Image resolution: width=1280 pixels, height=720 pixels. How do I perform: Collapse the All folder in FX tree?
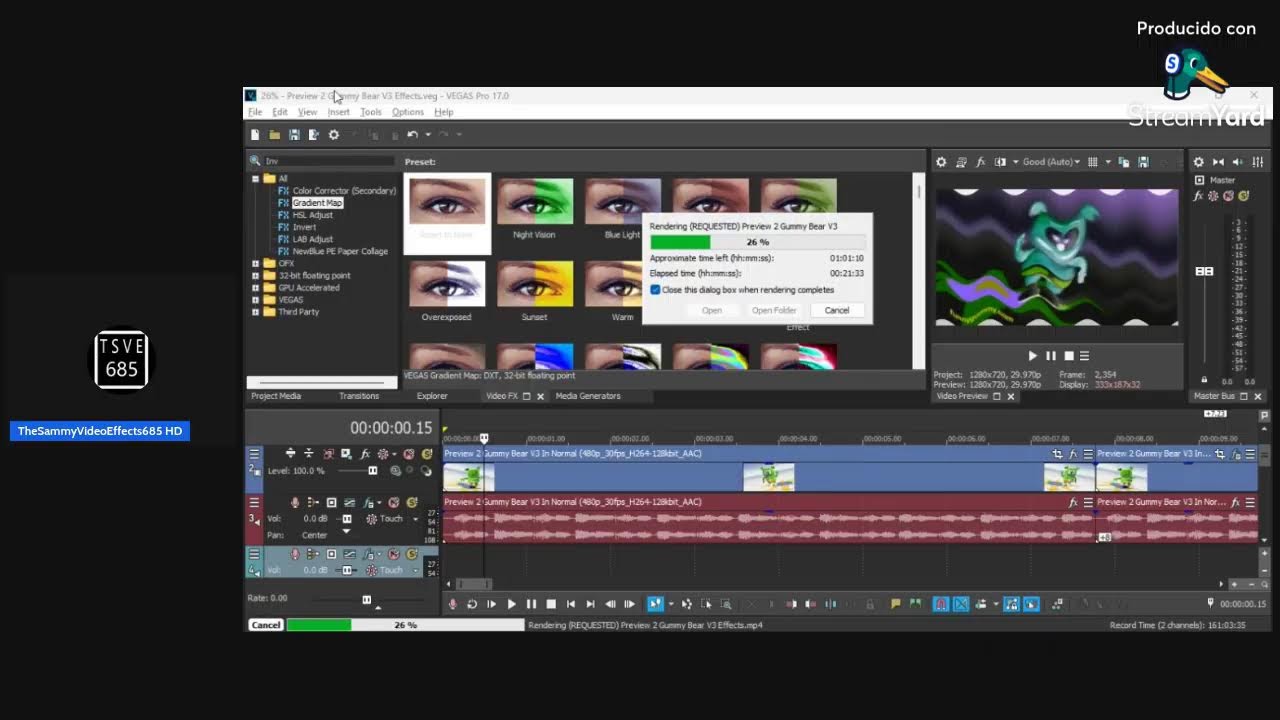point(255,179)
